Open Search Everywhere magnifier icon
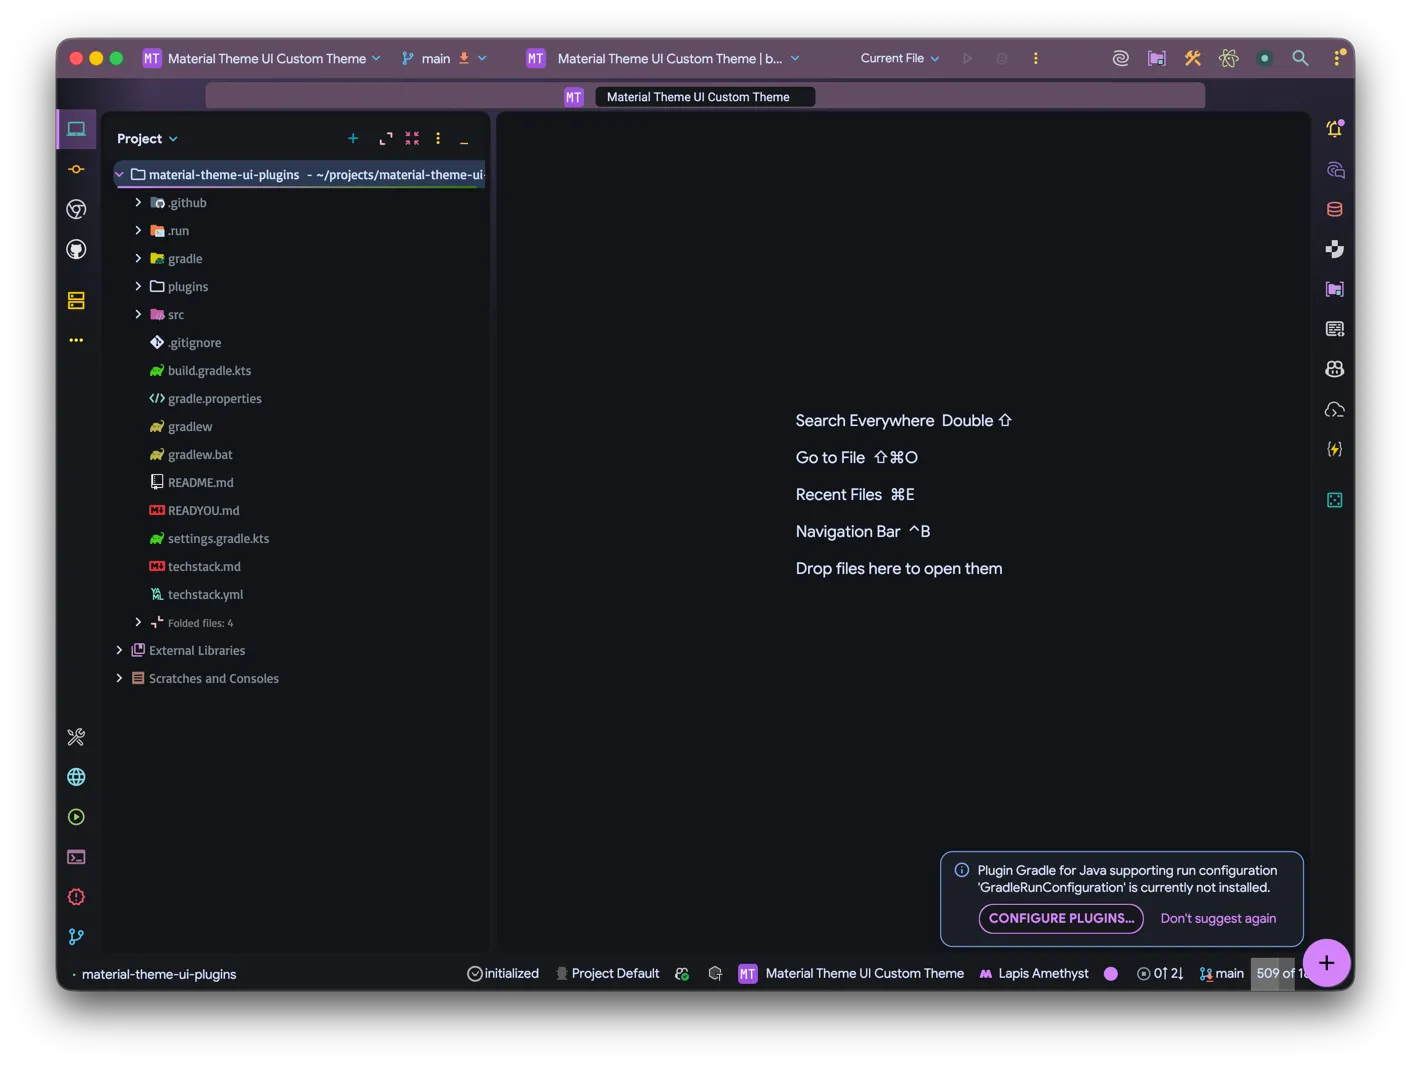The image size is (1411, 1065). pyautogui.click(x=1300, y=58)
